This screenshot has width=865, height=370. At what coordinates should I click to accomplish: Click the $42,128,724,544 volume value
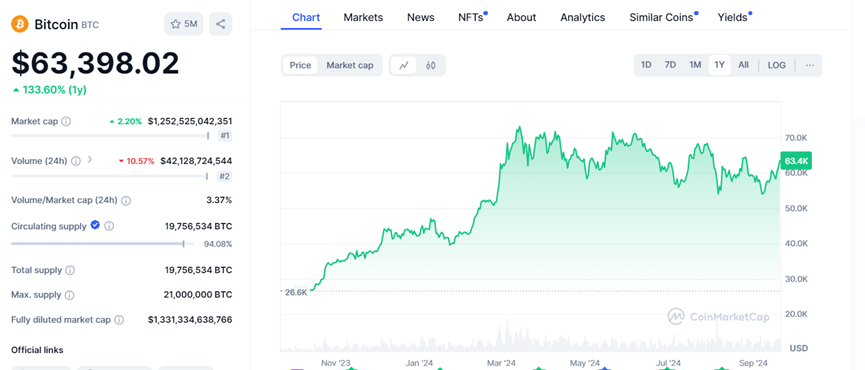pyautogui.click(x=196, y=161)
